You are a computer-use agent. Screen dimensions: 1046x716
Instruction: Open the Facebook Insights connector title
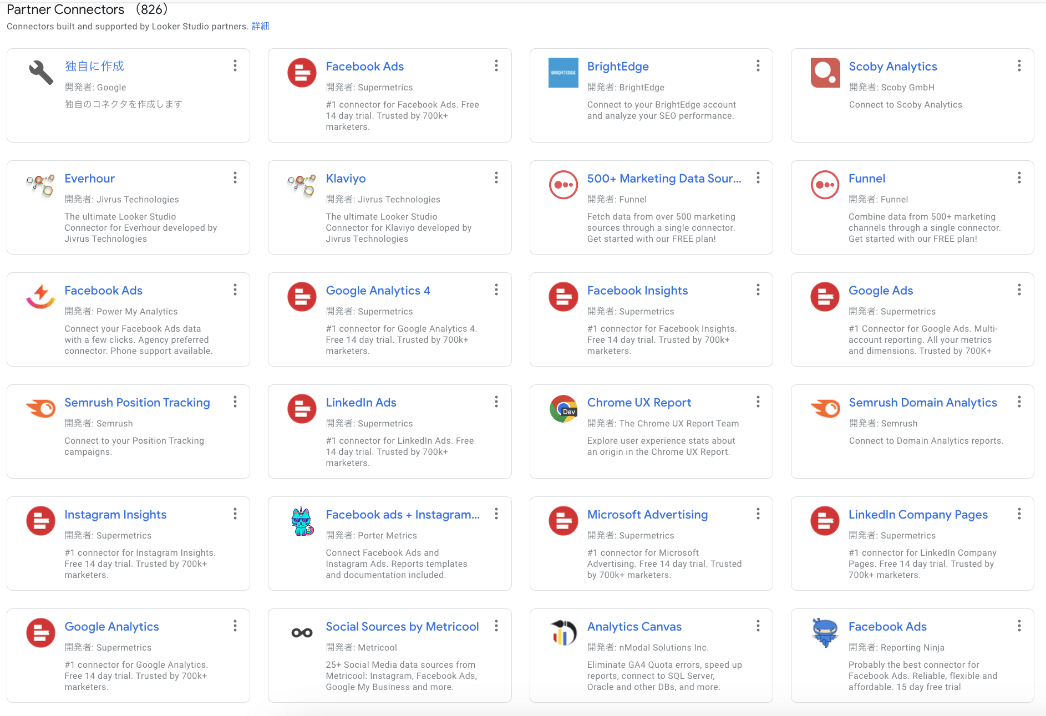[x=637, y=290]
